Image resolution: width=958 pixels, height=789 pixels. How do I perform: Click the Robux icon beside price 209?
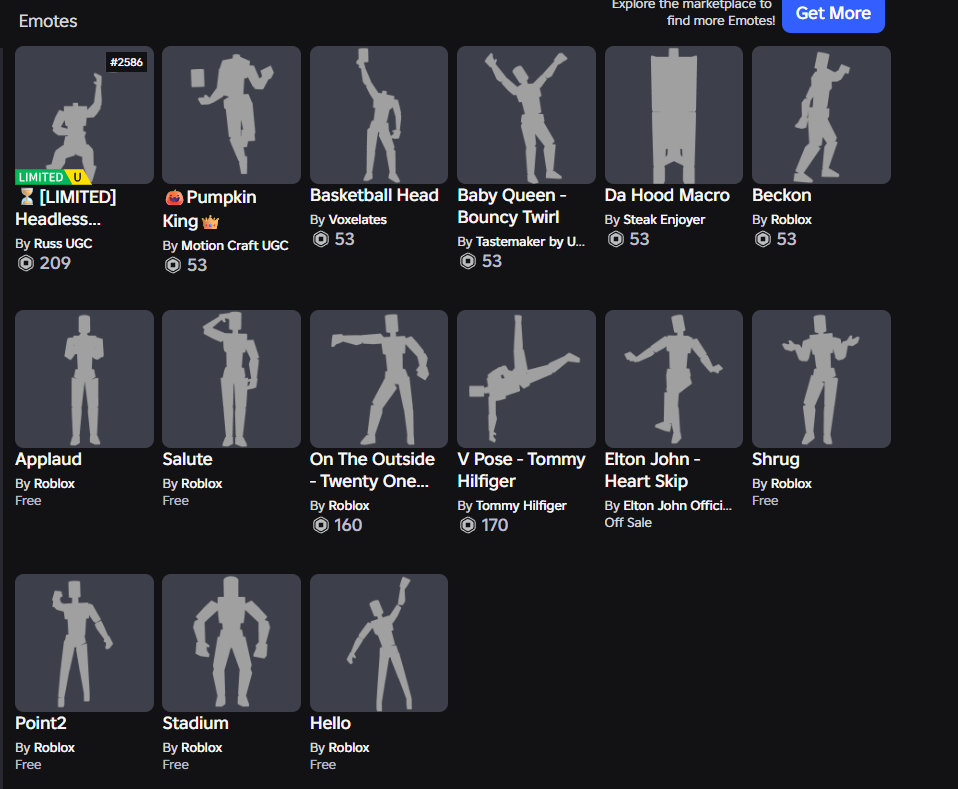[26, 263]
